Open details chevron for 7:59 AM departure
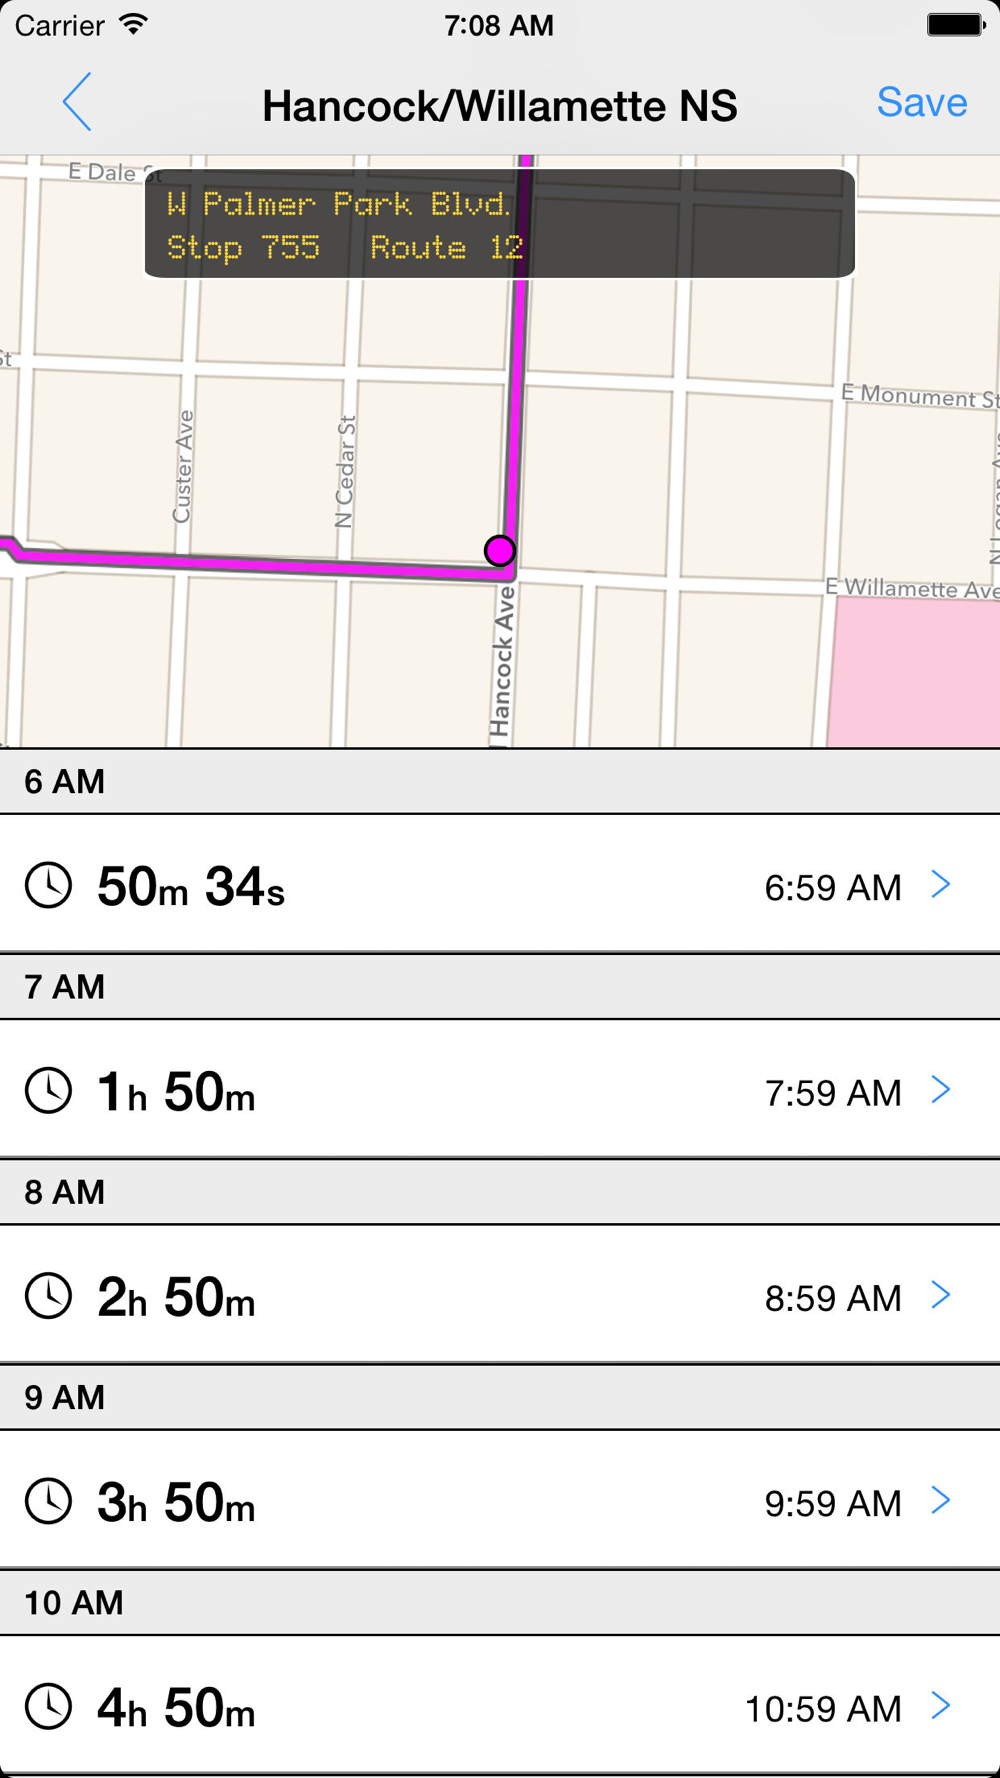 [940, 1090]
